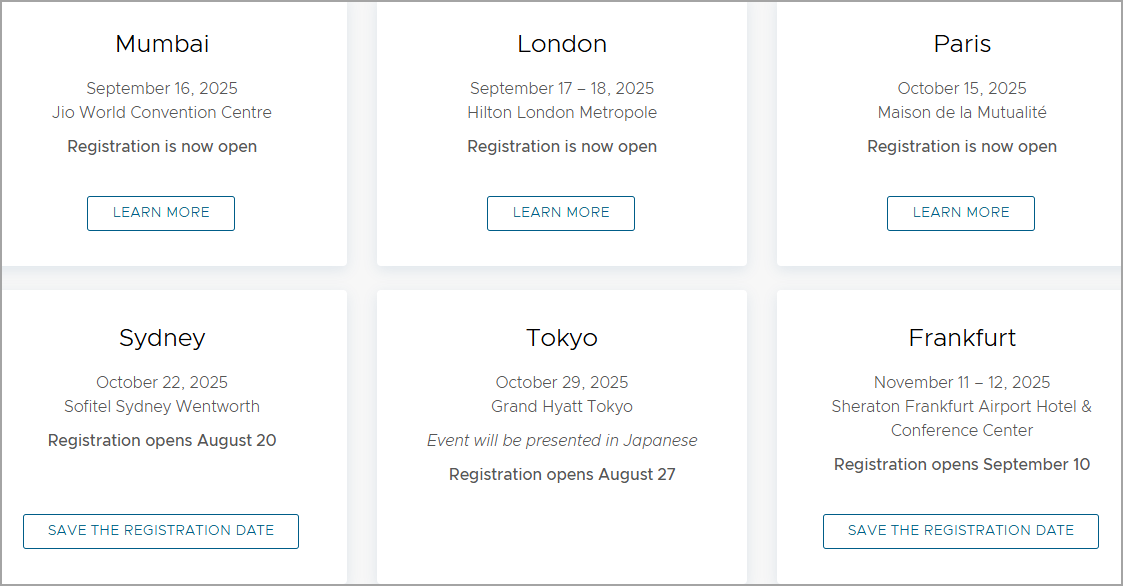The width and height of the screenshot is (1123, 586).
Task: Open Learn More for the London event
Action: tap(561, 213)
